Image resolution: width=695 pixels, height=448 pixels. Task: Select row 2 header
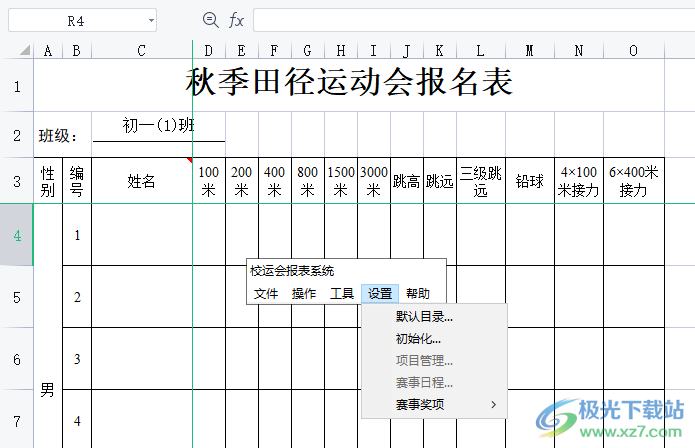pos(17,135)
